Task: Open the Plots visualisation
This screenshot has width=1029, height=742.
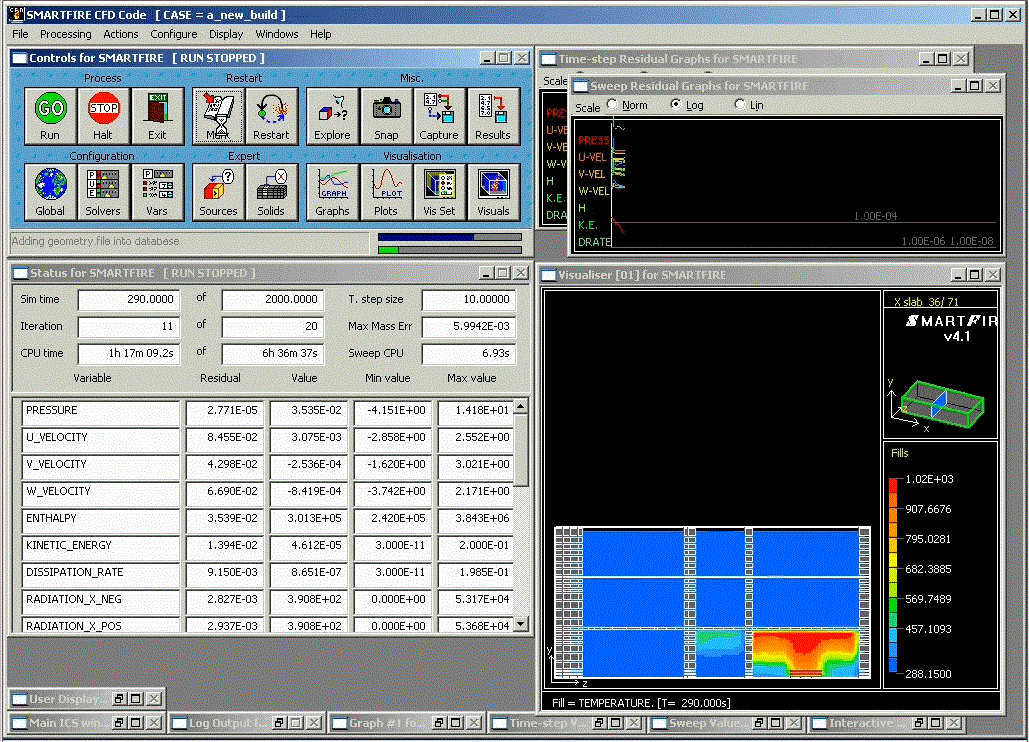Action: coord(386,192)
